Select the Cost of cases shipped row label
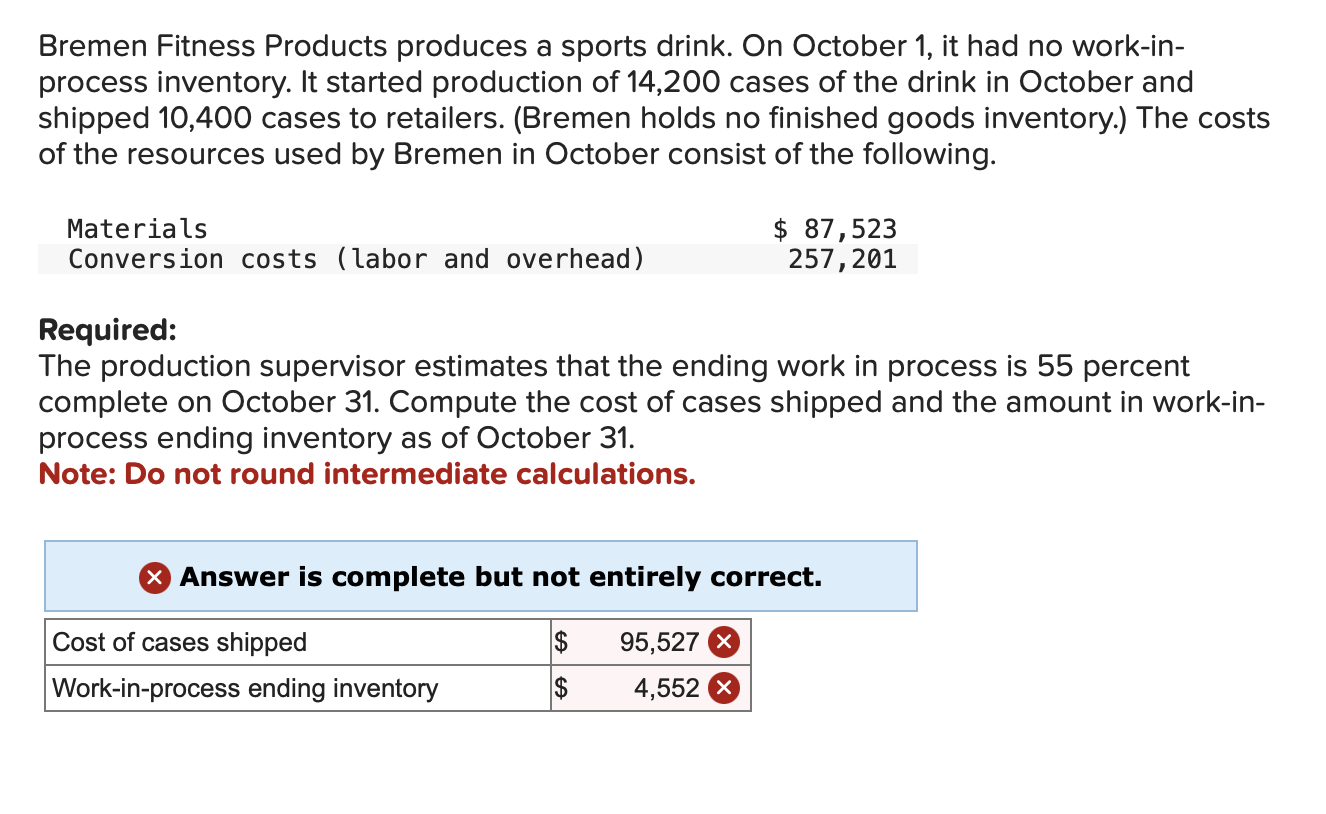The height and width of the screenshot is (814, 1326). 180,642
